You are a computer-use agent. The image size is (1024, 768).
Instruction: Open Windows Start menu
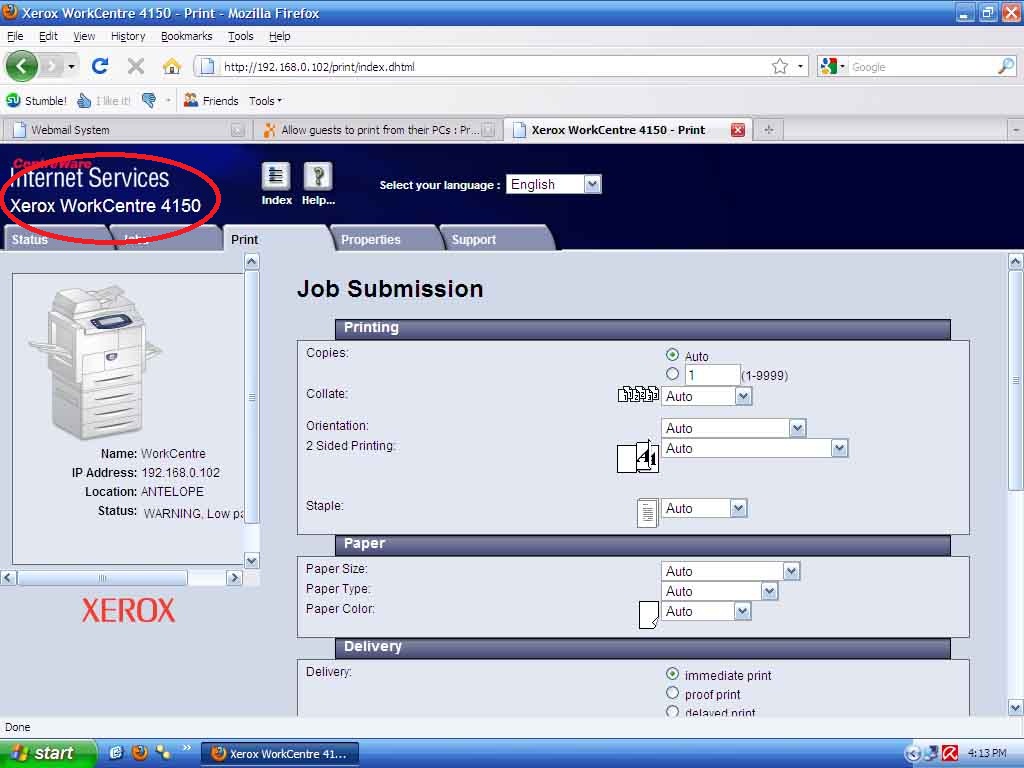[48, 753]
